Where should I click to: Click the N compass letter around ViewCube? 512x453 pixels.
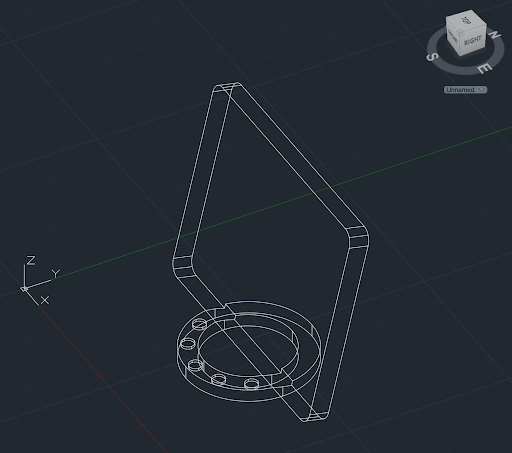tap(495, 35)
